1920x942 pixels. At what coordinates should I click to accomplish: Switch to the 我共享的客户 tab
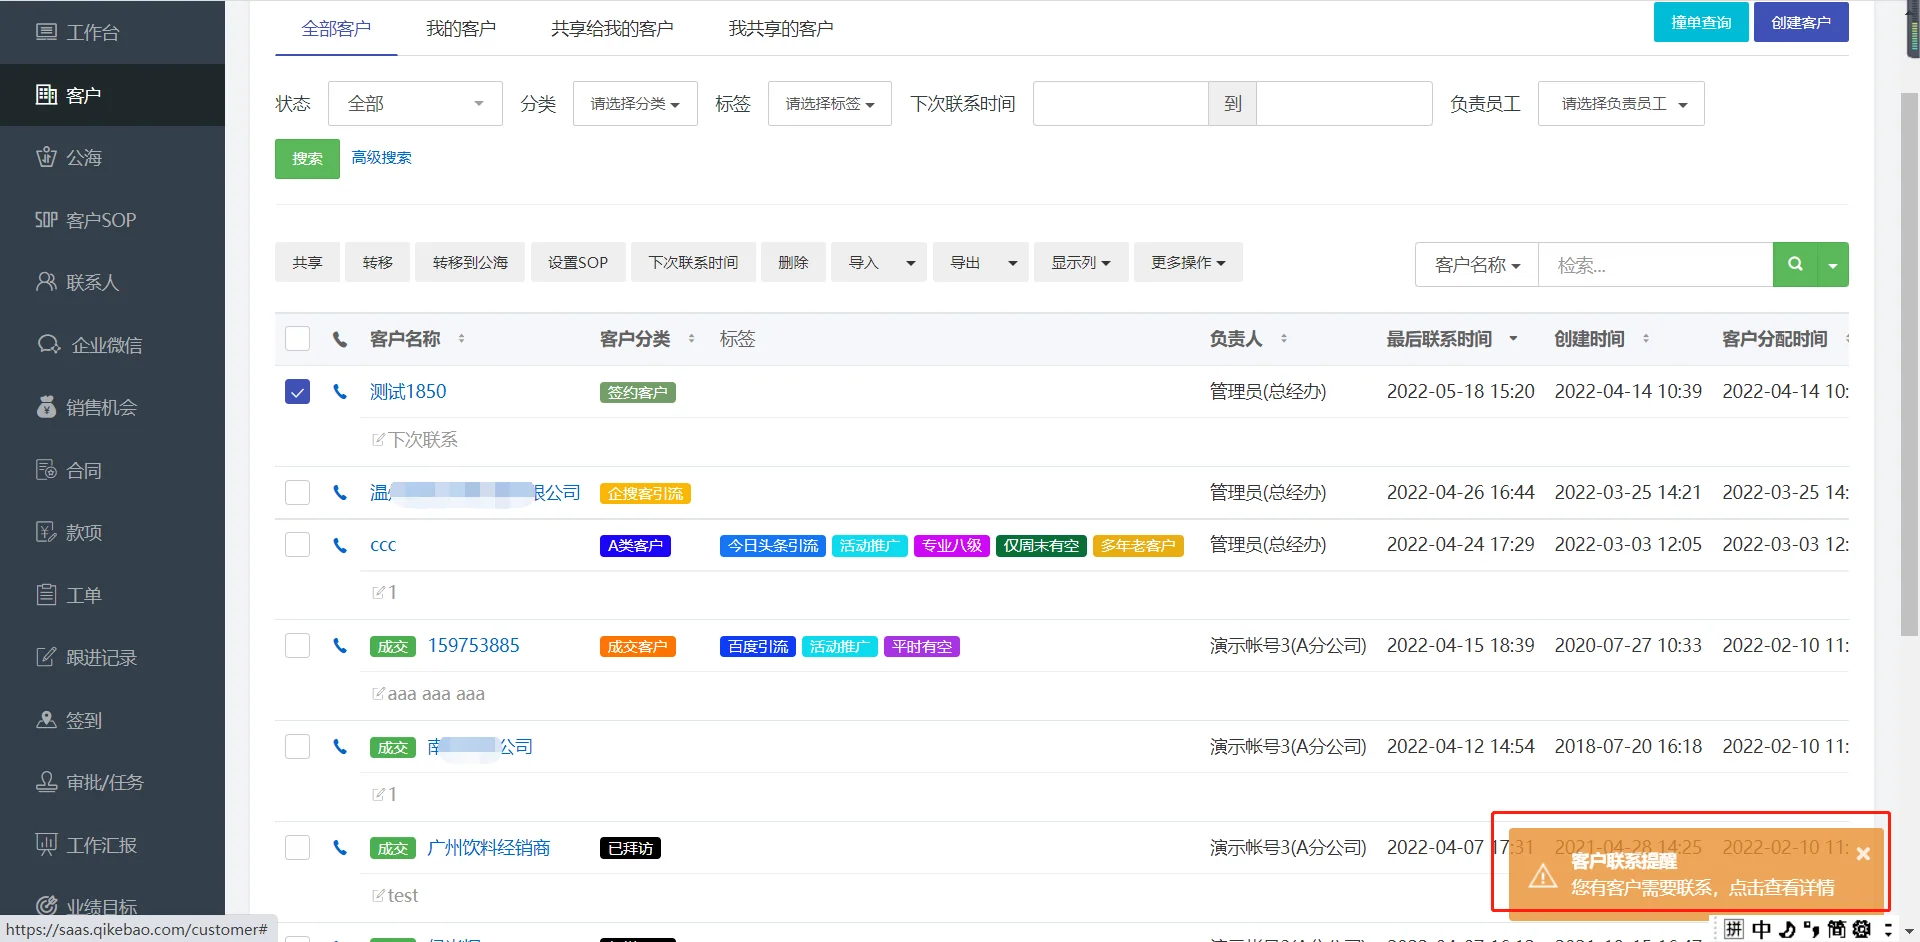[781, 28]
